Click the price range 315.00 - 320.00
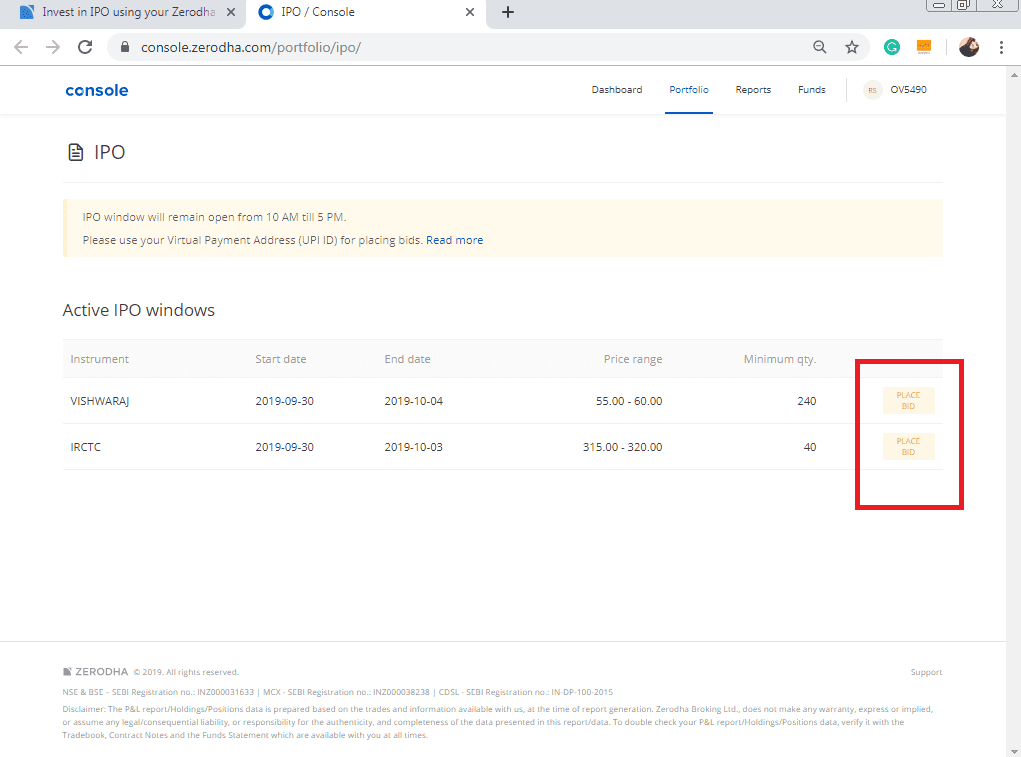Screen dimensions: 1021x757 point(622,447)
